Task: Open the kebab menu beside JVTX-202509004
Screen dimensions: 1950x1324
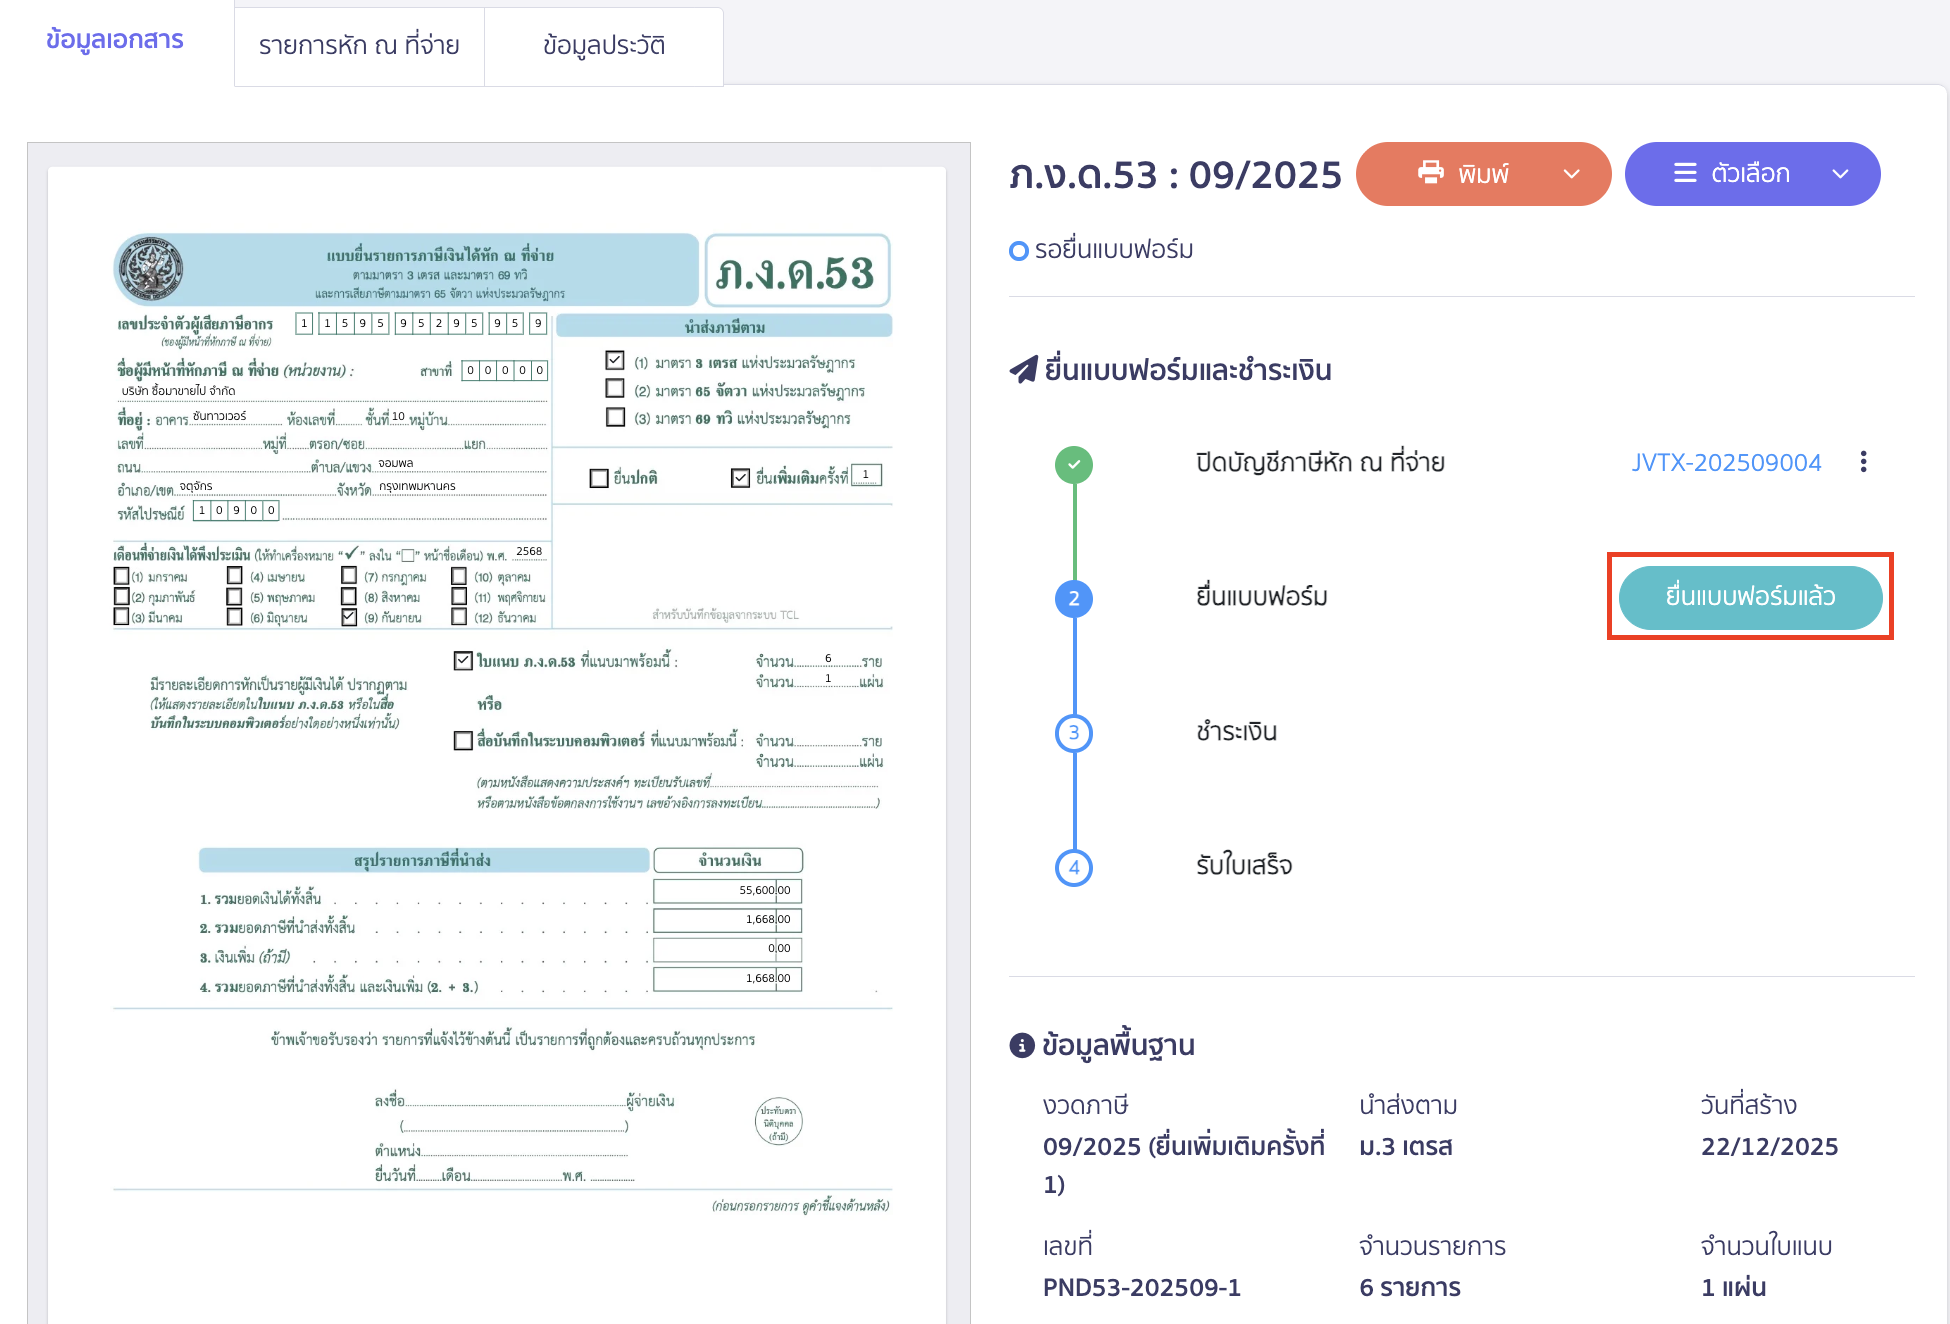Action: (1864, 462)
